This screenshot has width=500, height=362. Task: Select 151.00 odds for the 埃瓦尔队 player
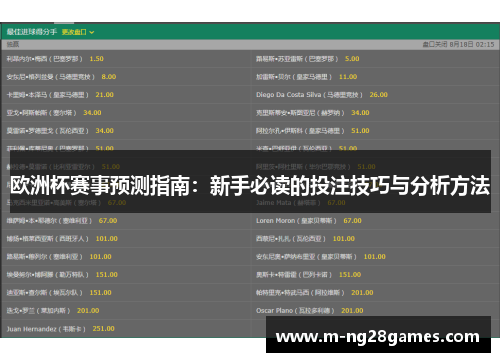pyautogui.click(x=101, y=293)
